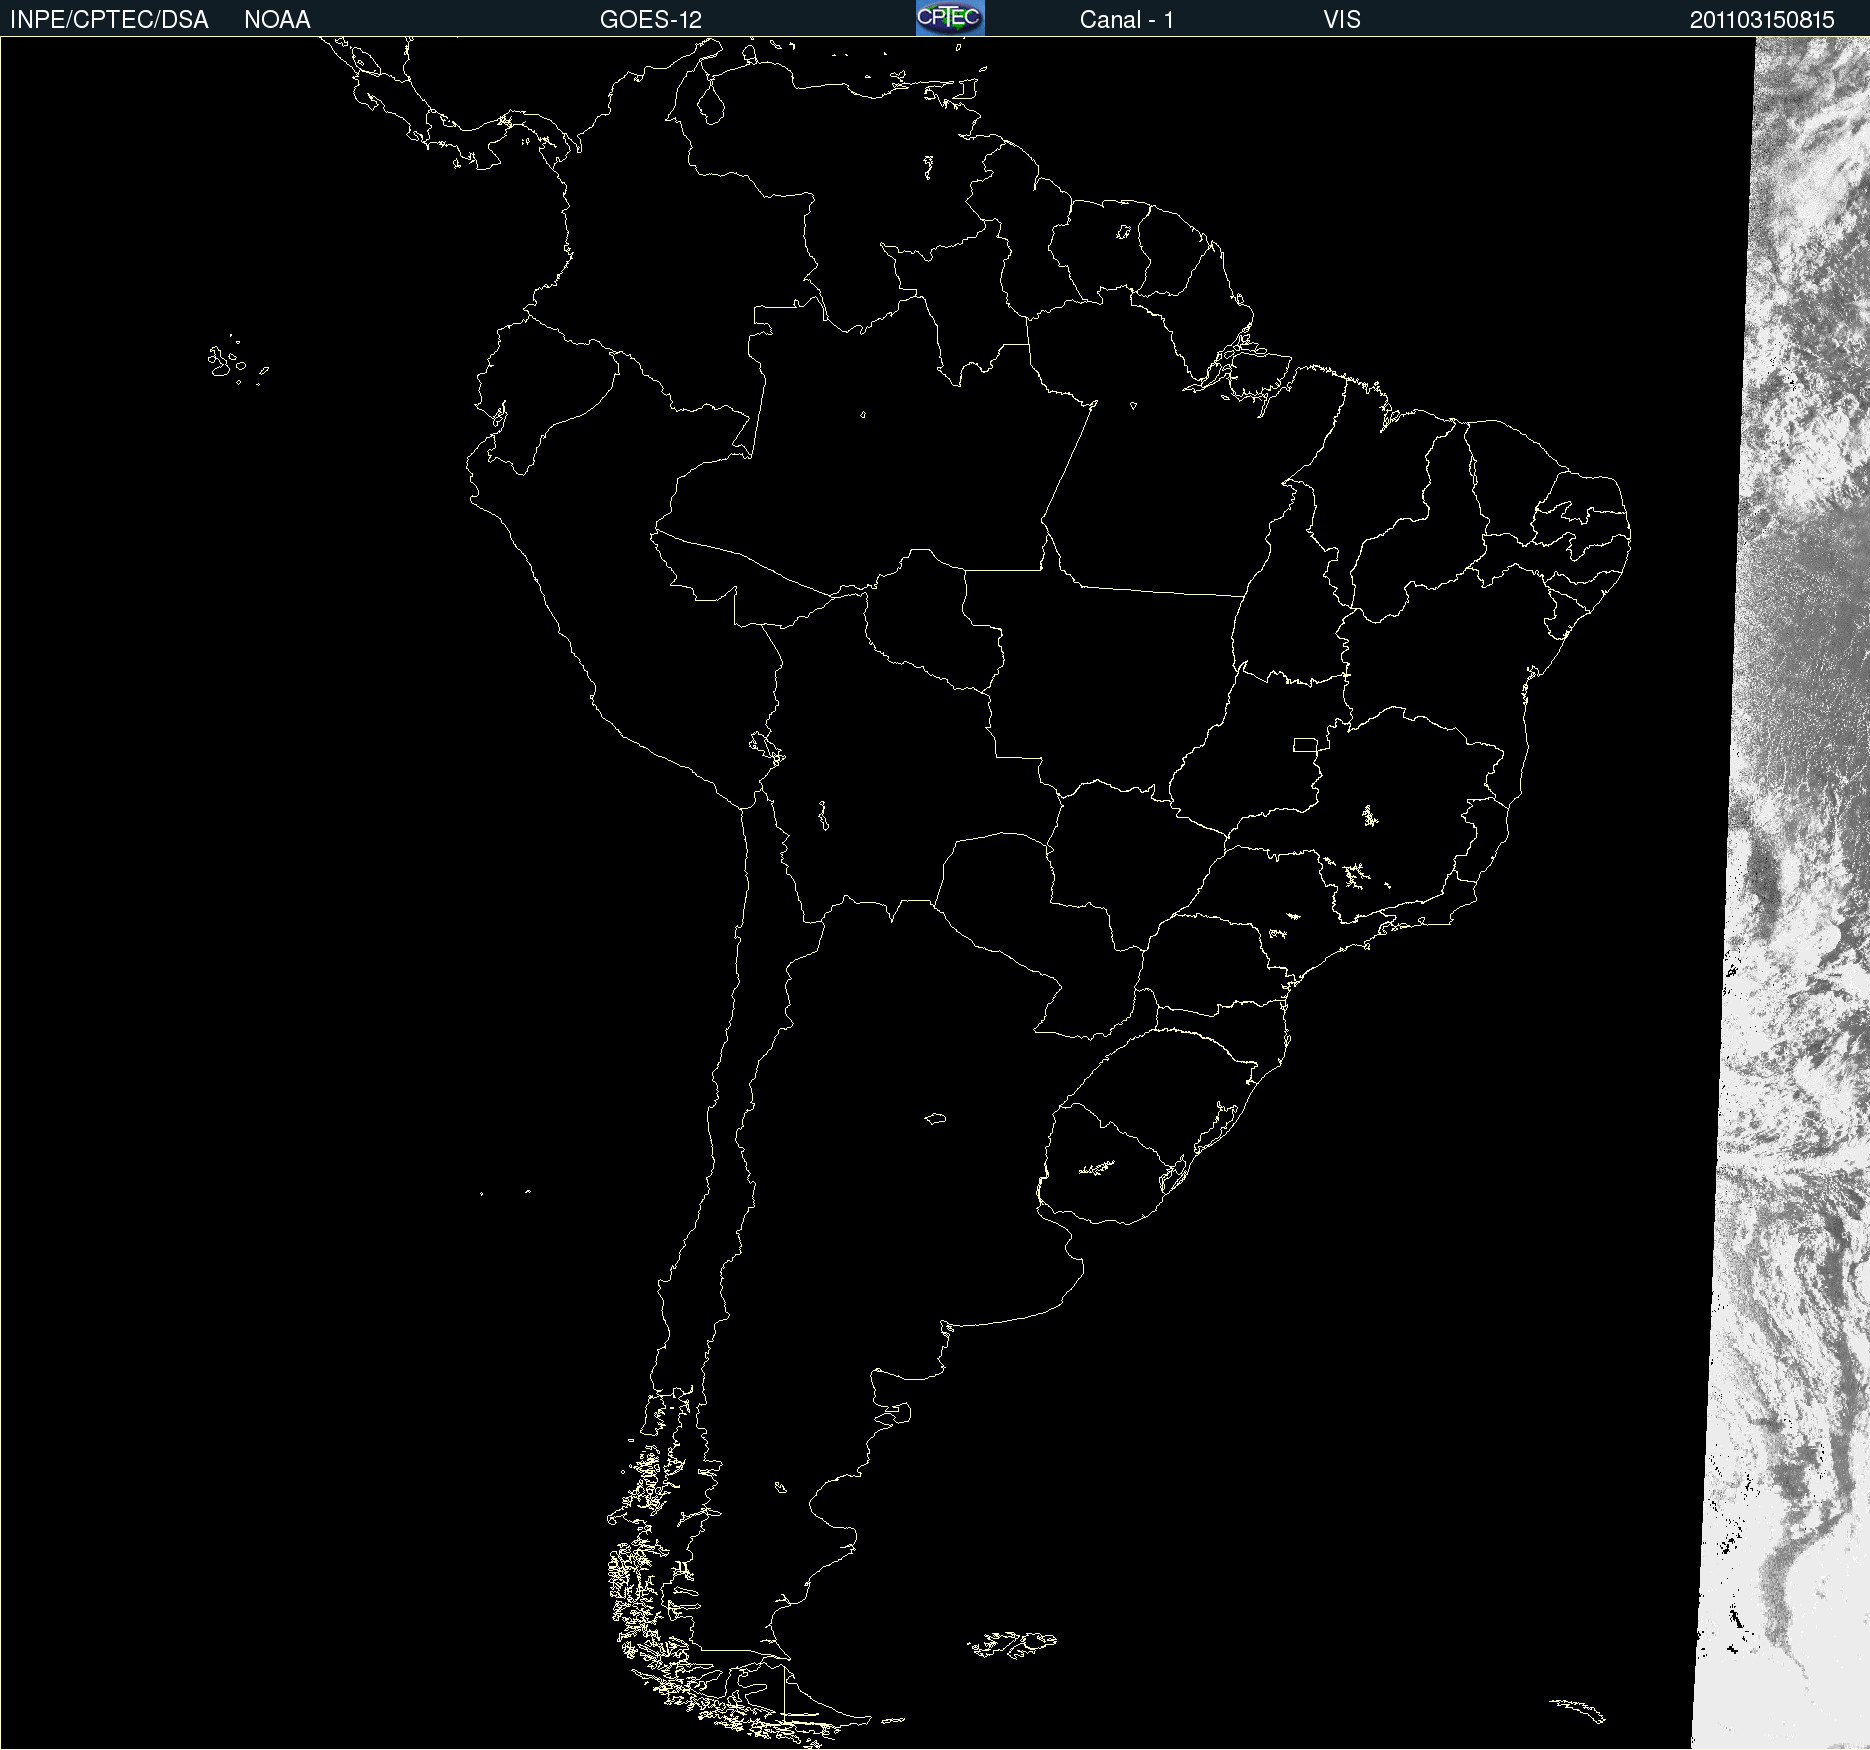This screenshot has height=1750, width=1870.
Task: Click the CPTEC logo in the header
Action: tap(950, 18)
